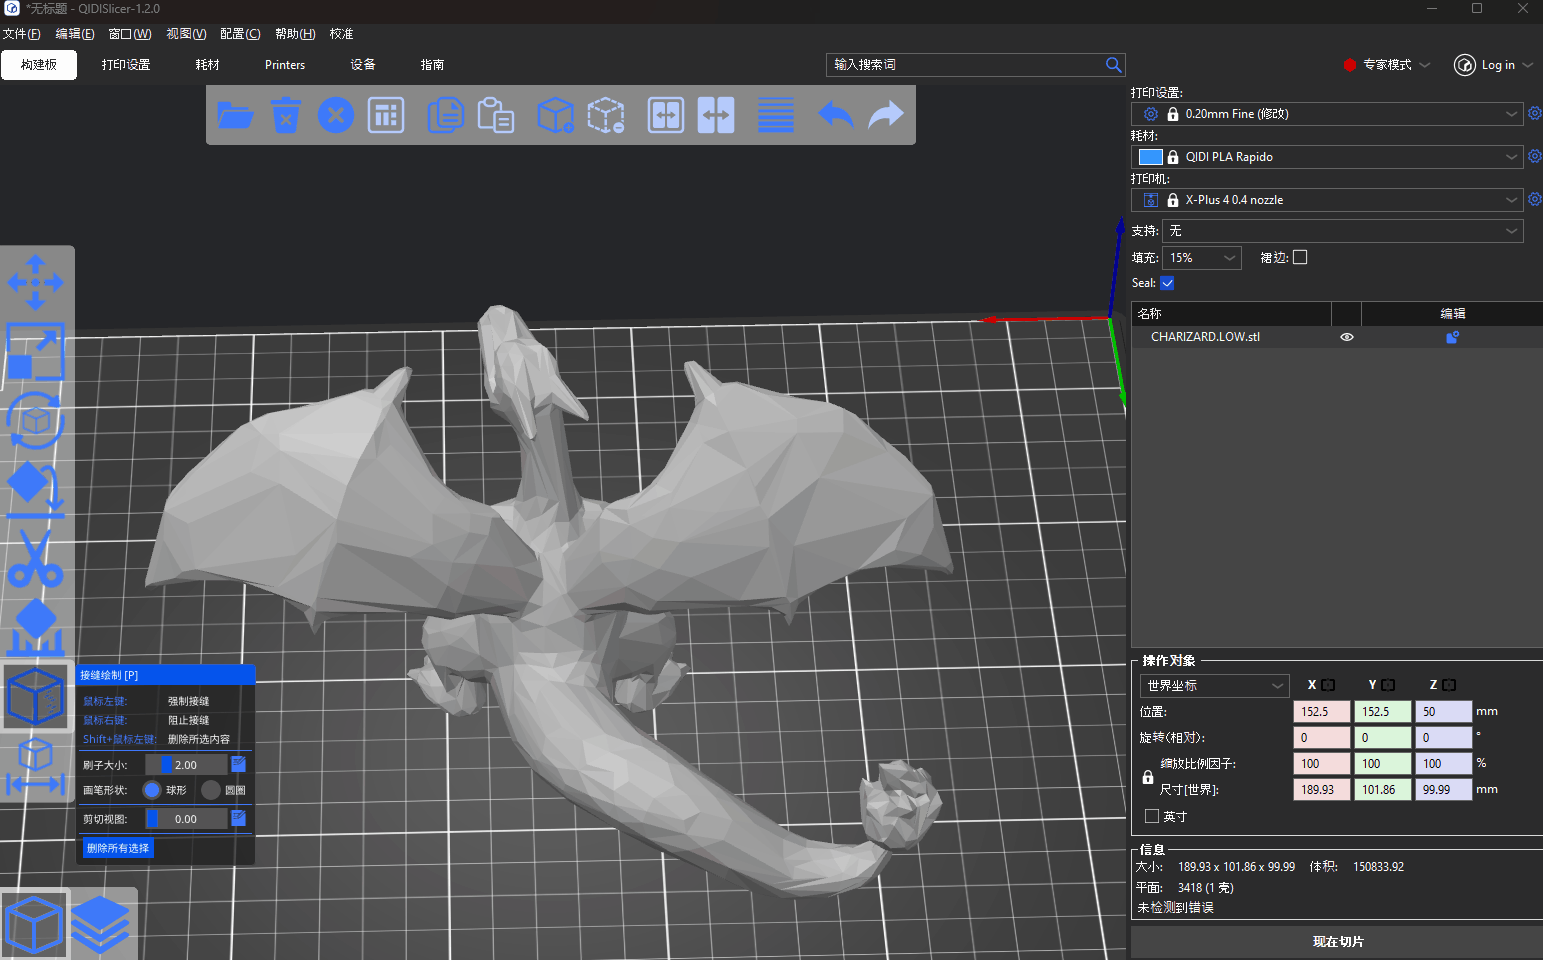Screen dimensions: 1543x960
Task: Select the Rotate tool in the left sidebar
Action: (36, 420)
